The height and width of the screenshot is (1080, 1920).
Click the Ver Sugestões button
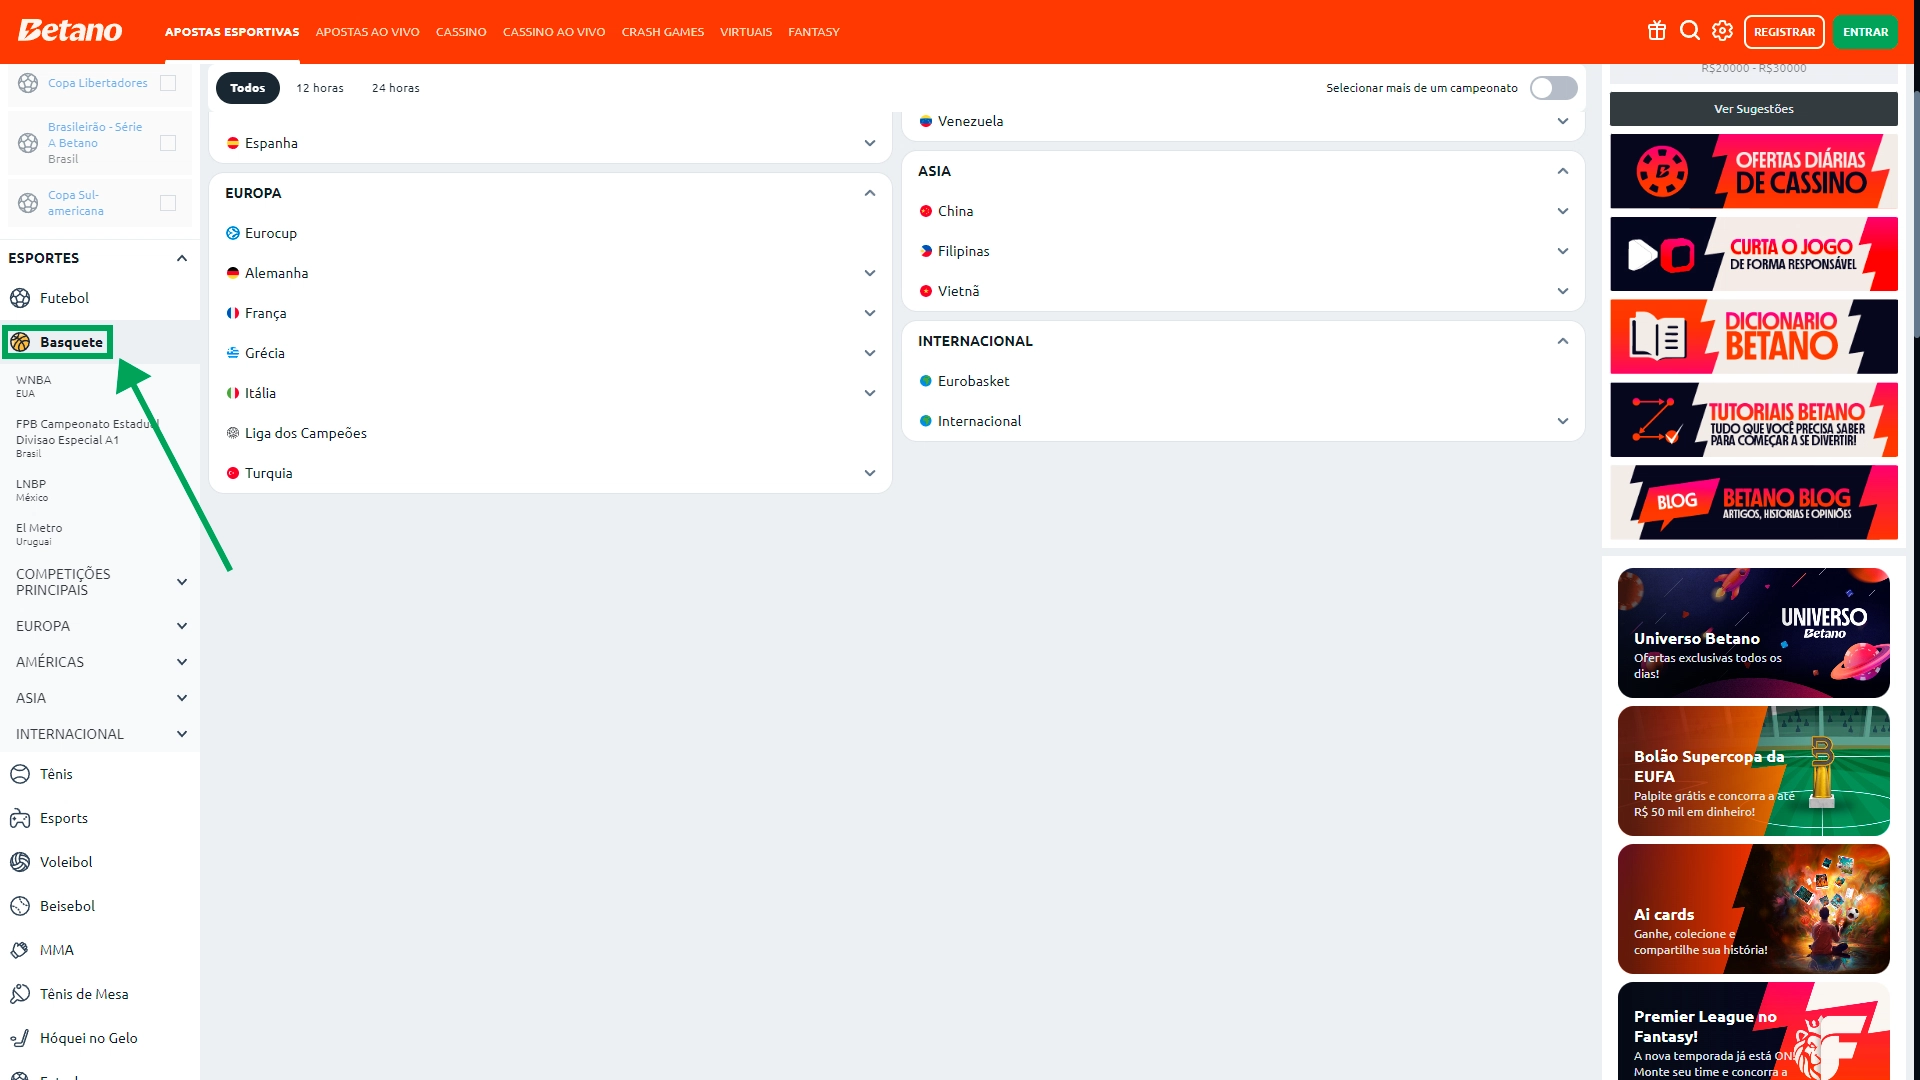click(1753, 109)
